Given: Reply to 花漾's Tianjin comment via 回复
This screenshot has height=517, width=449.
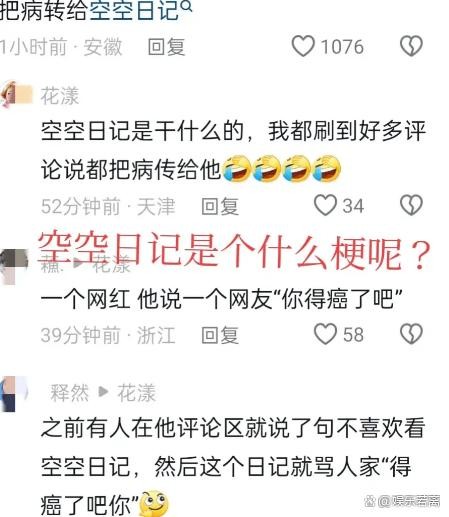Looking at the screenshot, I should (x=220, y=206).
